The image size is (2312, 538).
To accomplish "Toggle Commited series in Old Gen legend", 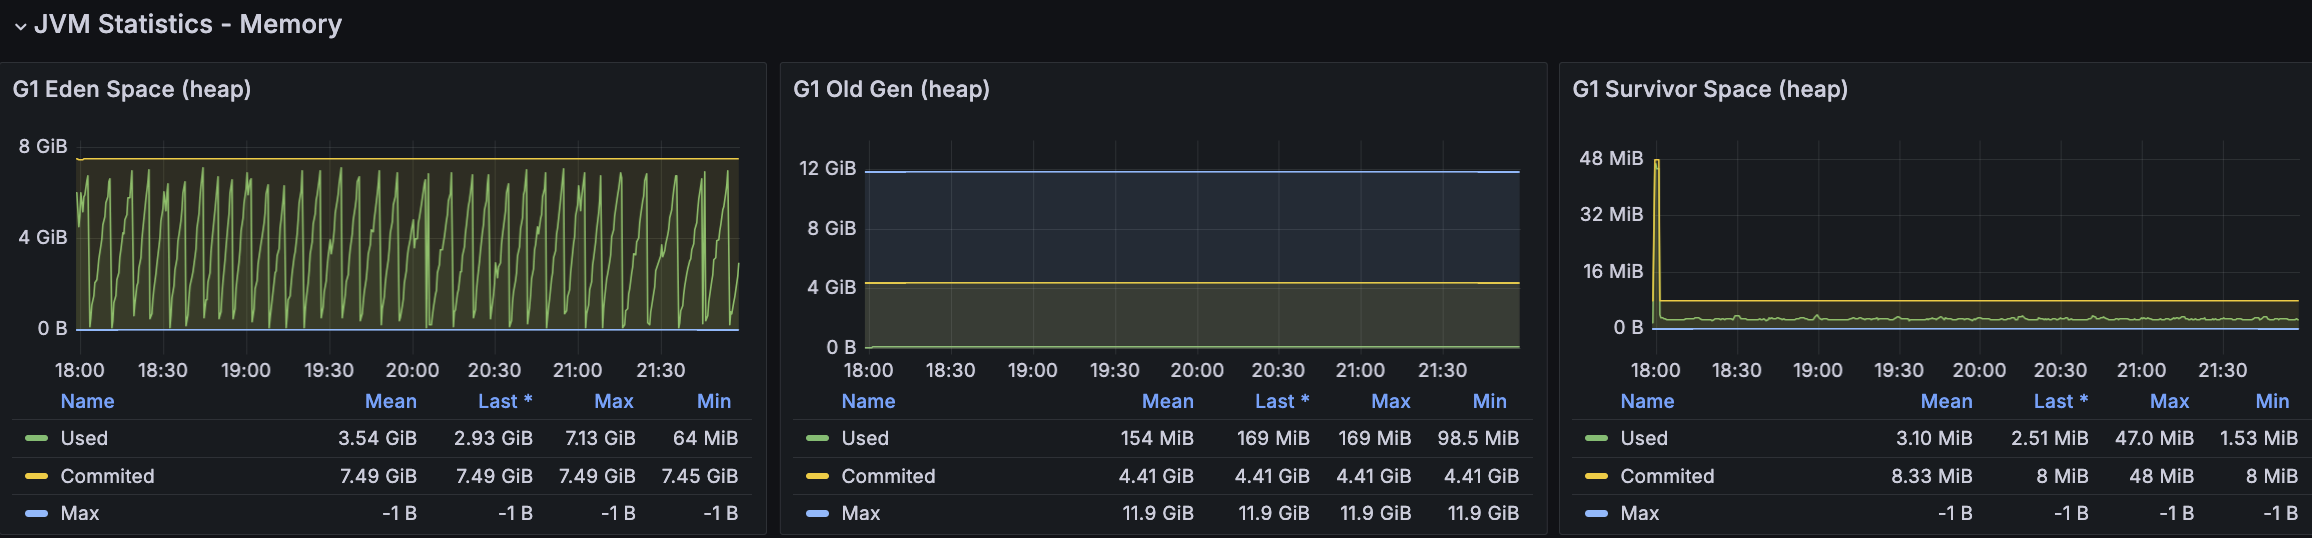I will coord(888,476).
